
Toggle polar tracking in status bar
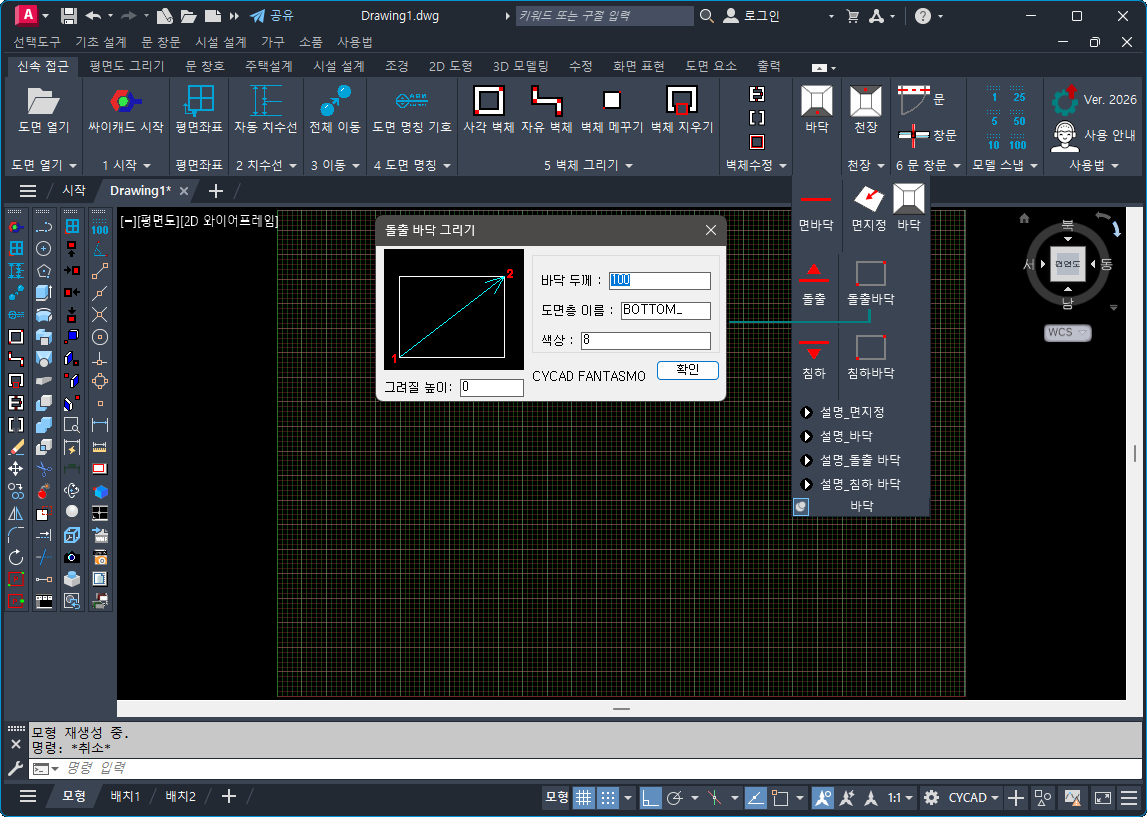675,797
